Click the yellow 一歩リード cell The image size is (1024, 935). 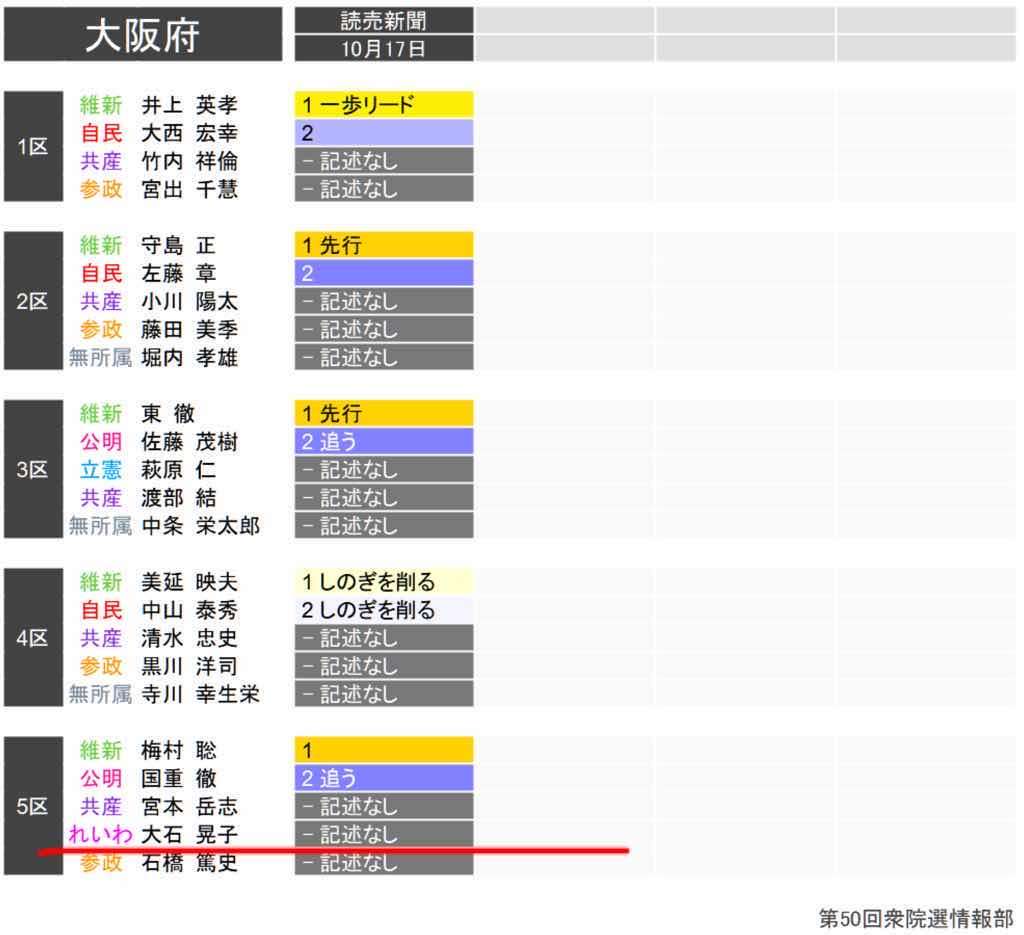pyautogui.click(x=383, y=105)
